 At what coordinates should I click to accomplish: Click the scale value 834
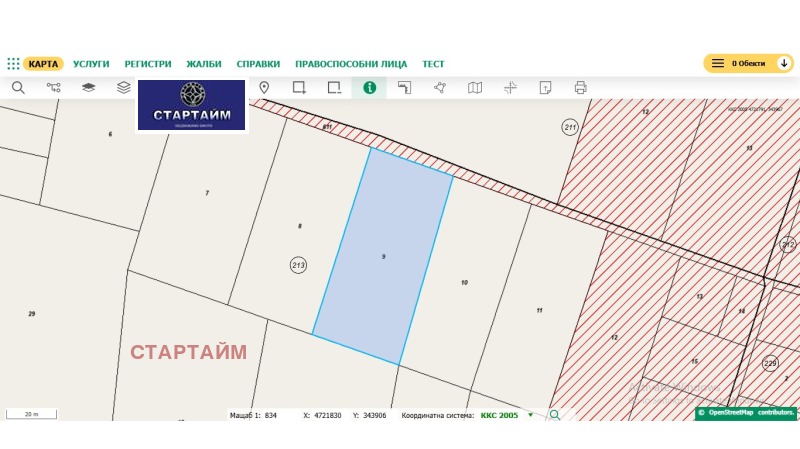tap(270, 415)
